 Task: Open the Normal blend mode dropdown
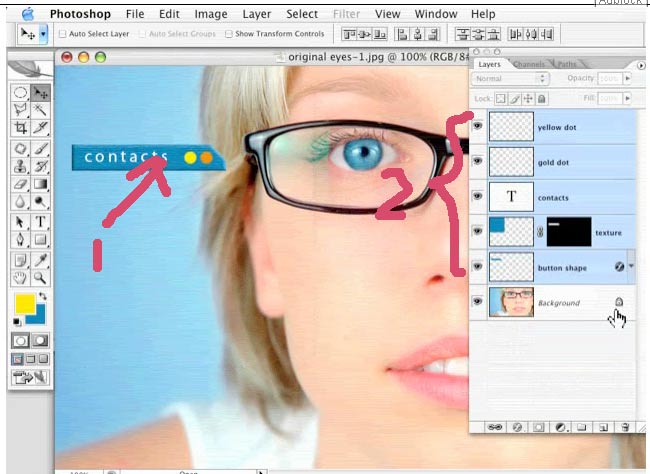512,78
